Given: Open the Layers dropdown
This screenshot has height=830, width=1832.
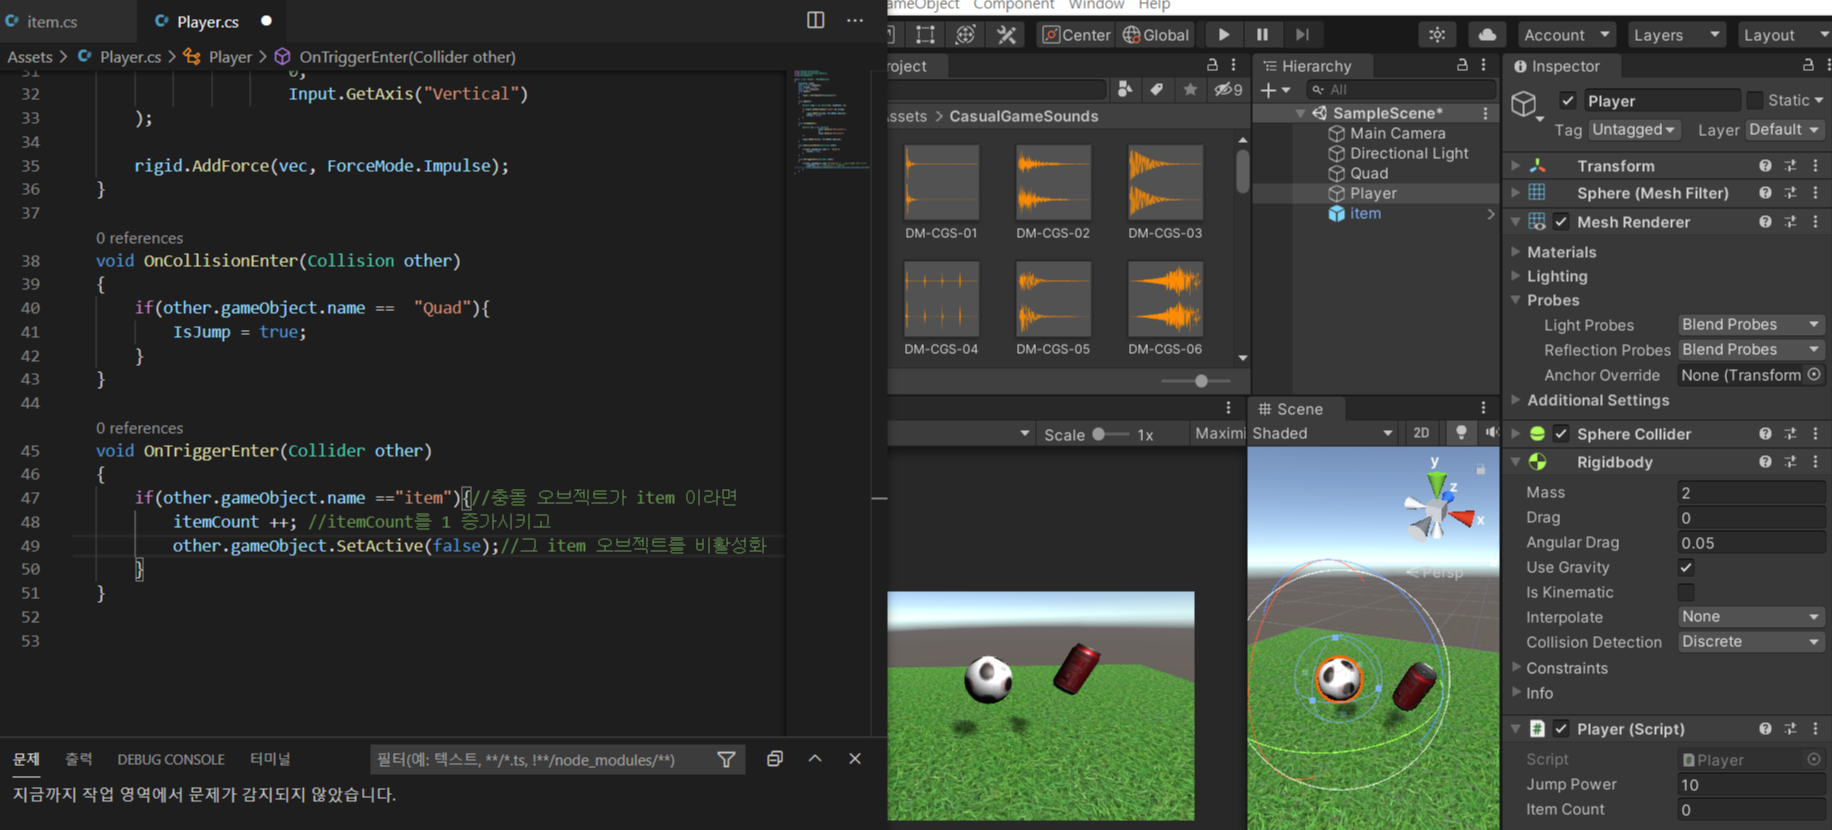Looking at the screenshot, I should (1676, 34).
